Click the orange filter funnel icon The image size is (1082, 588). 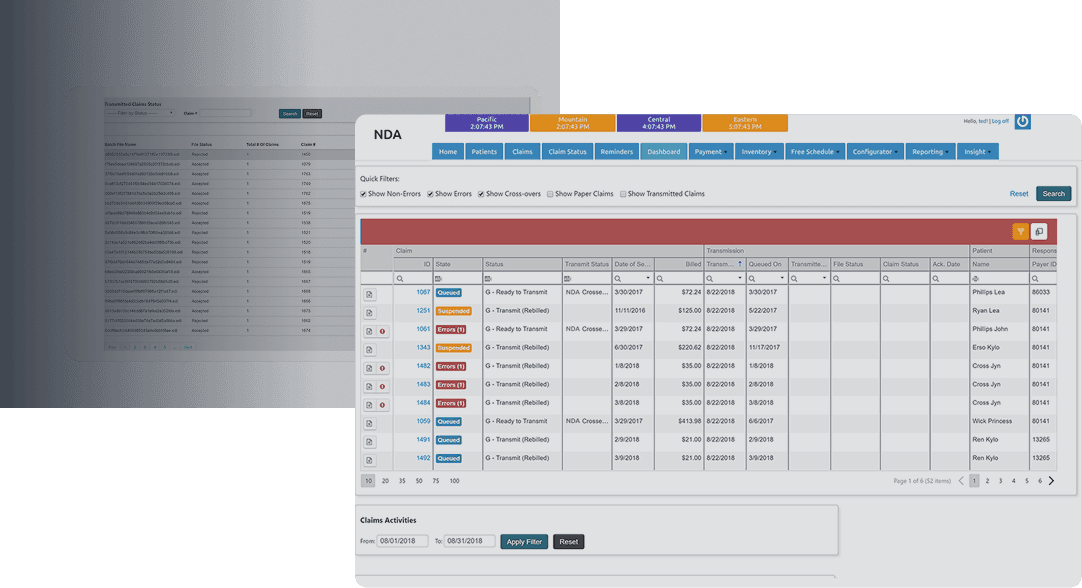pos(1020,231)
